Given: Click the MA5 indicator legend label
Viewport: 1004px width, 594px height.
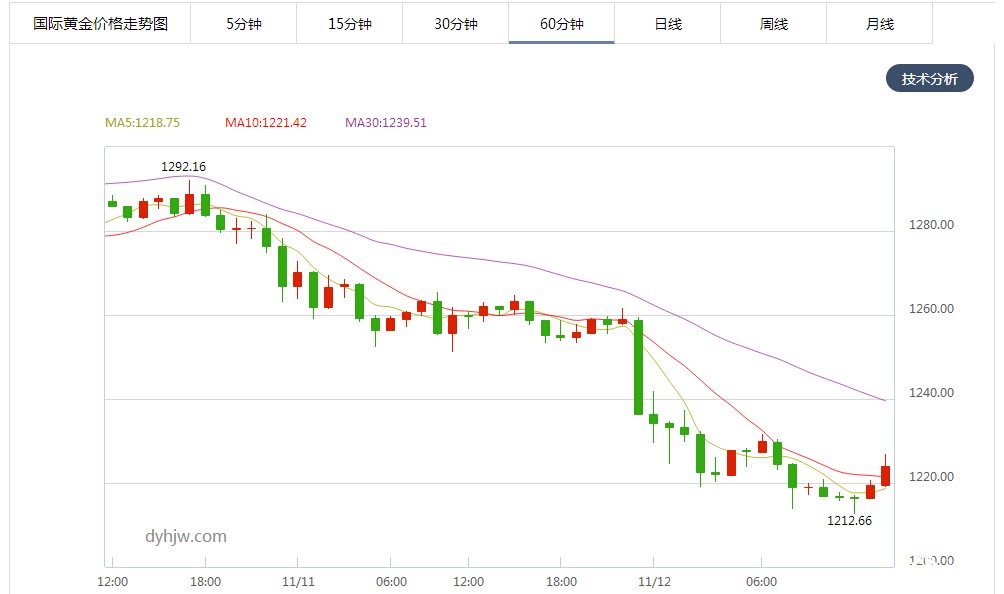Looking at the screenshot, I should click(x=142, y=123).
